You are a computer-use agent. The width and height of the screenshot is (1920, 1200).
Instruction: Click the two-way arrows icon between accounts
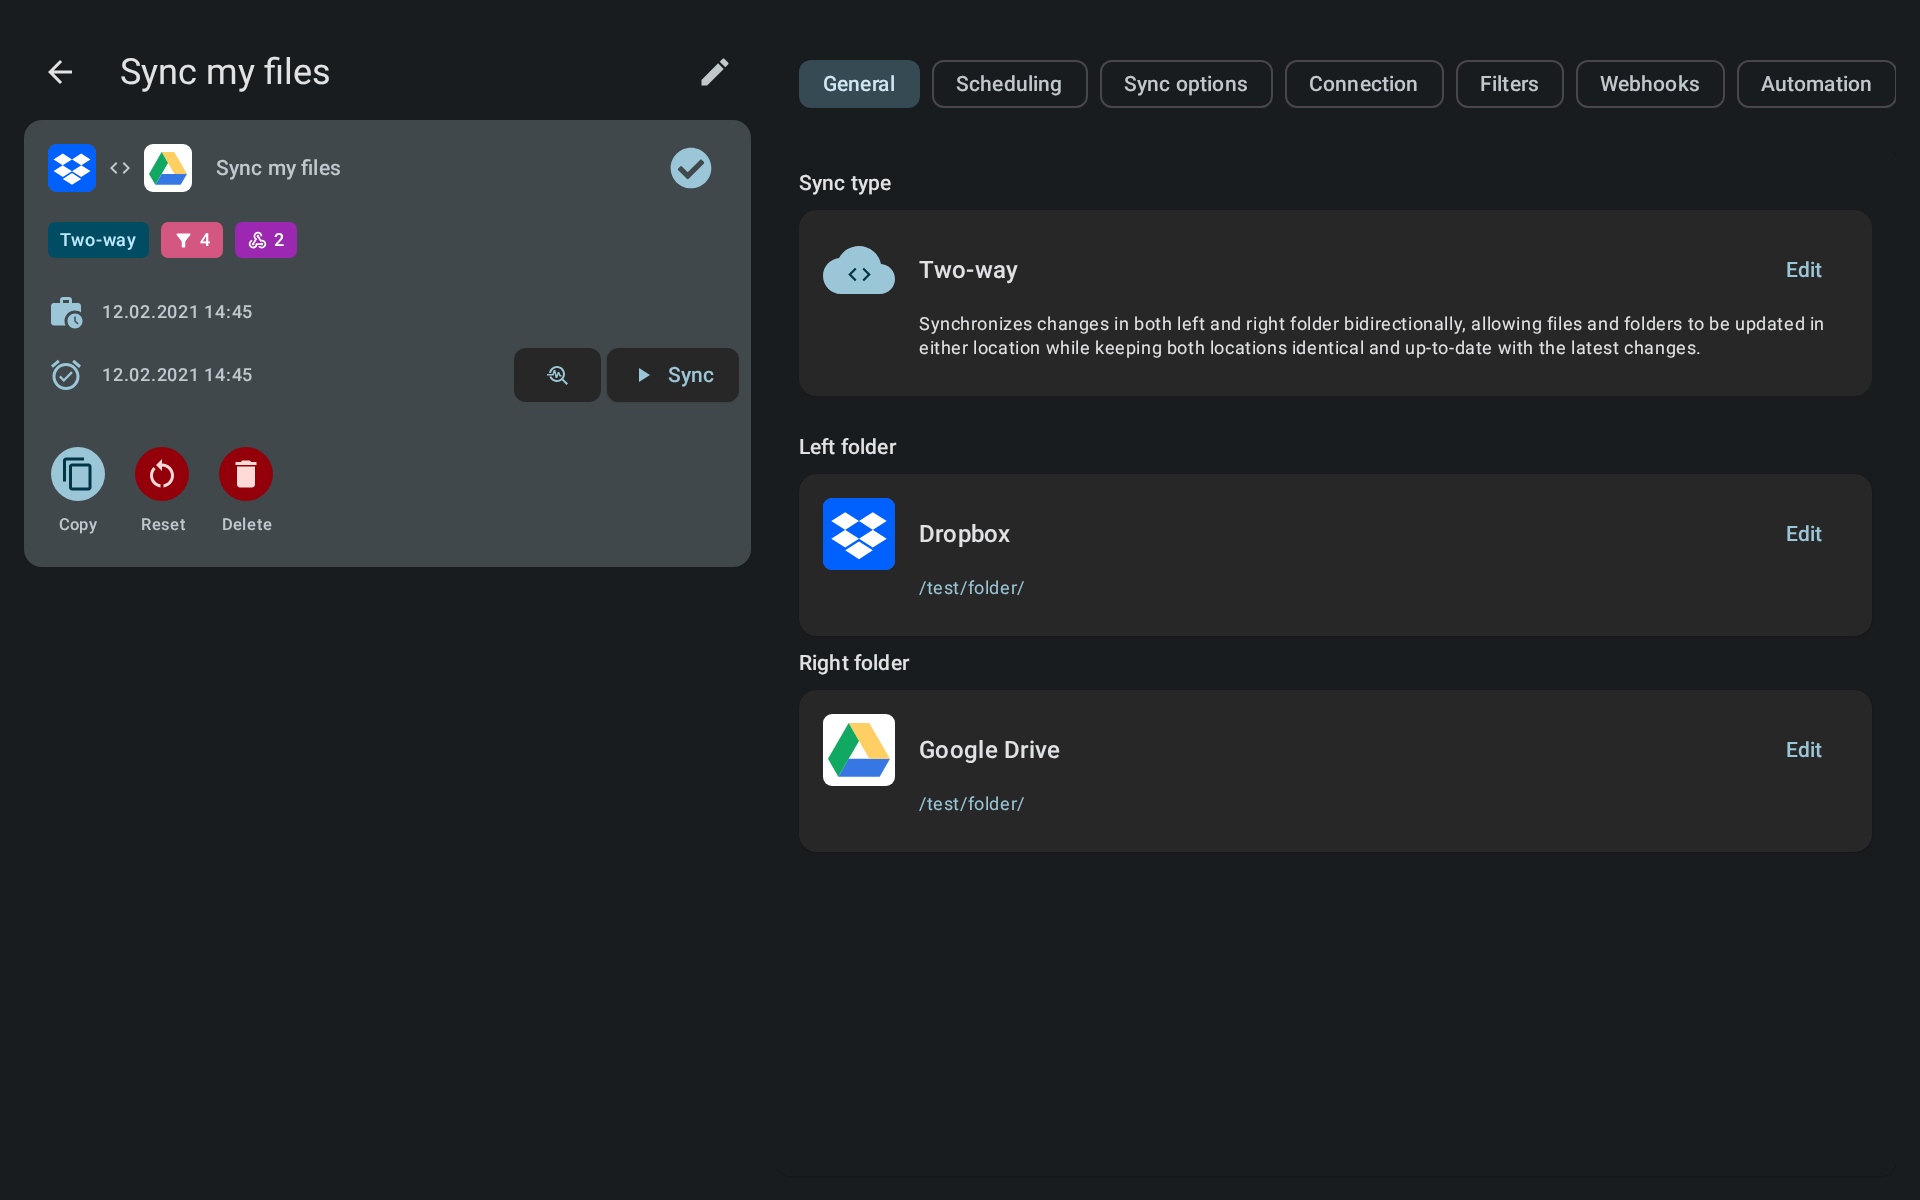point(120,168)
